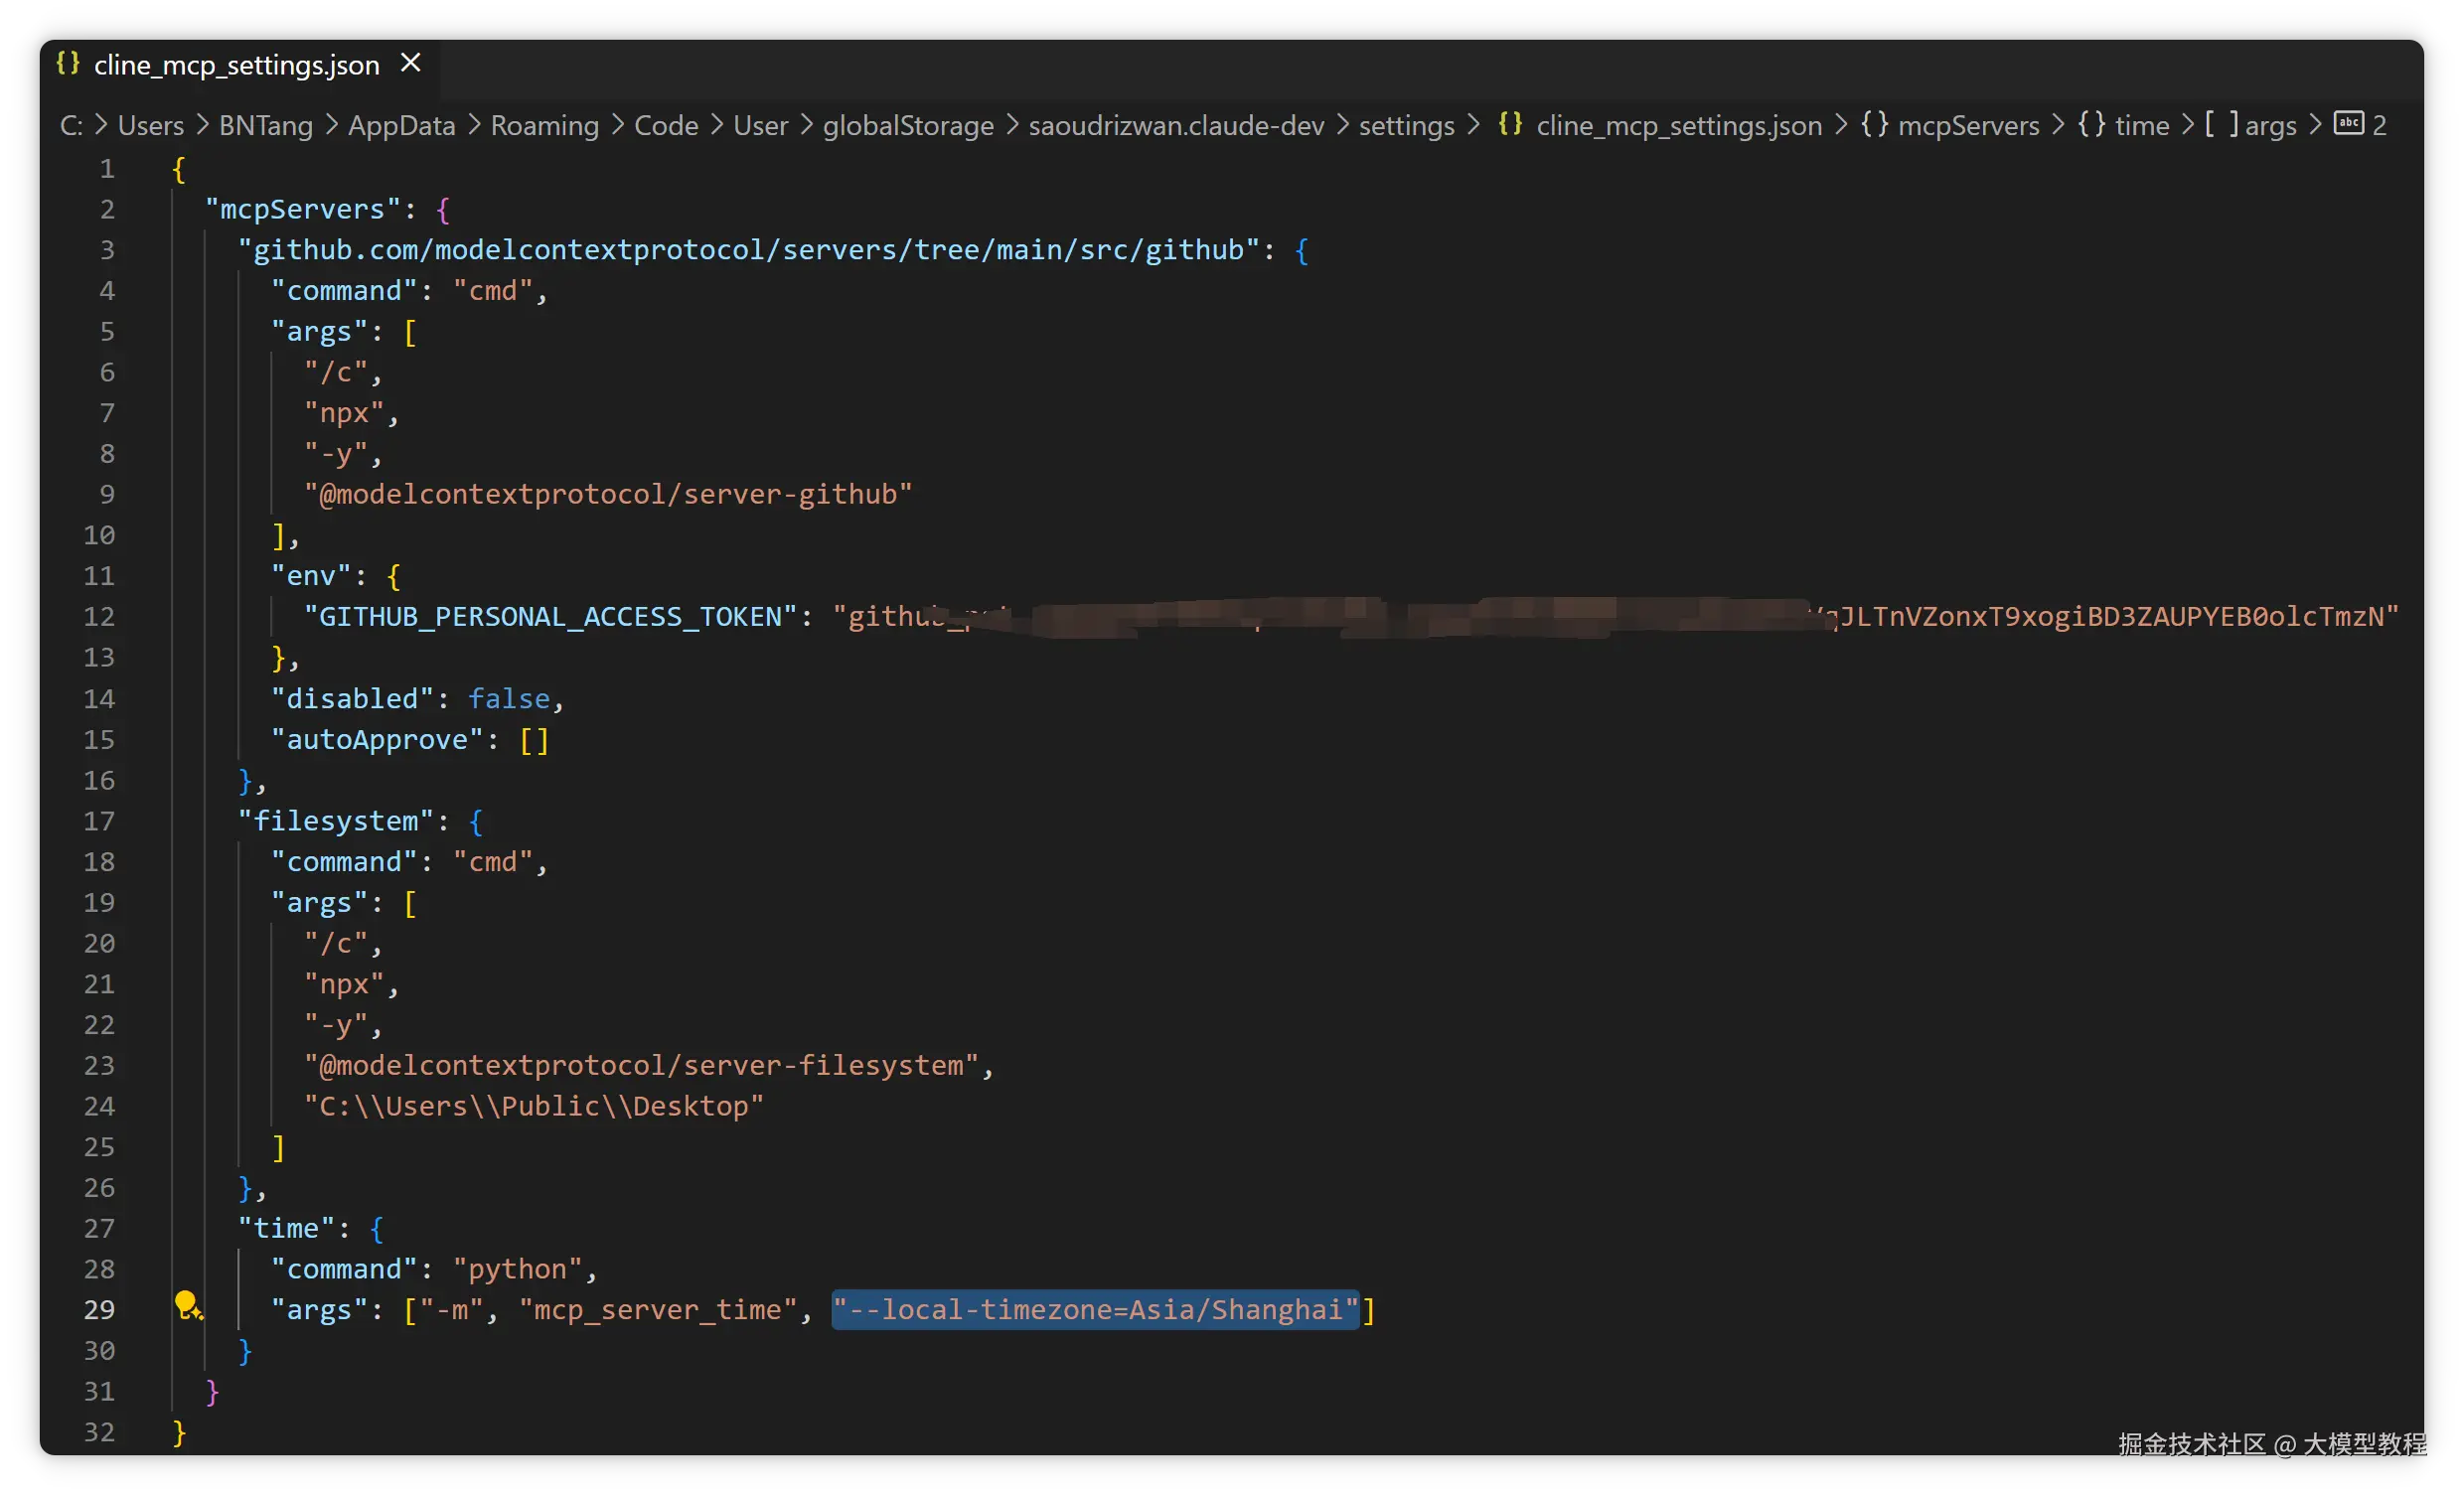
Task: Click the time object icon in breadcrumb
Action: (2091, 124)
